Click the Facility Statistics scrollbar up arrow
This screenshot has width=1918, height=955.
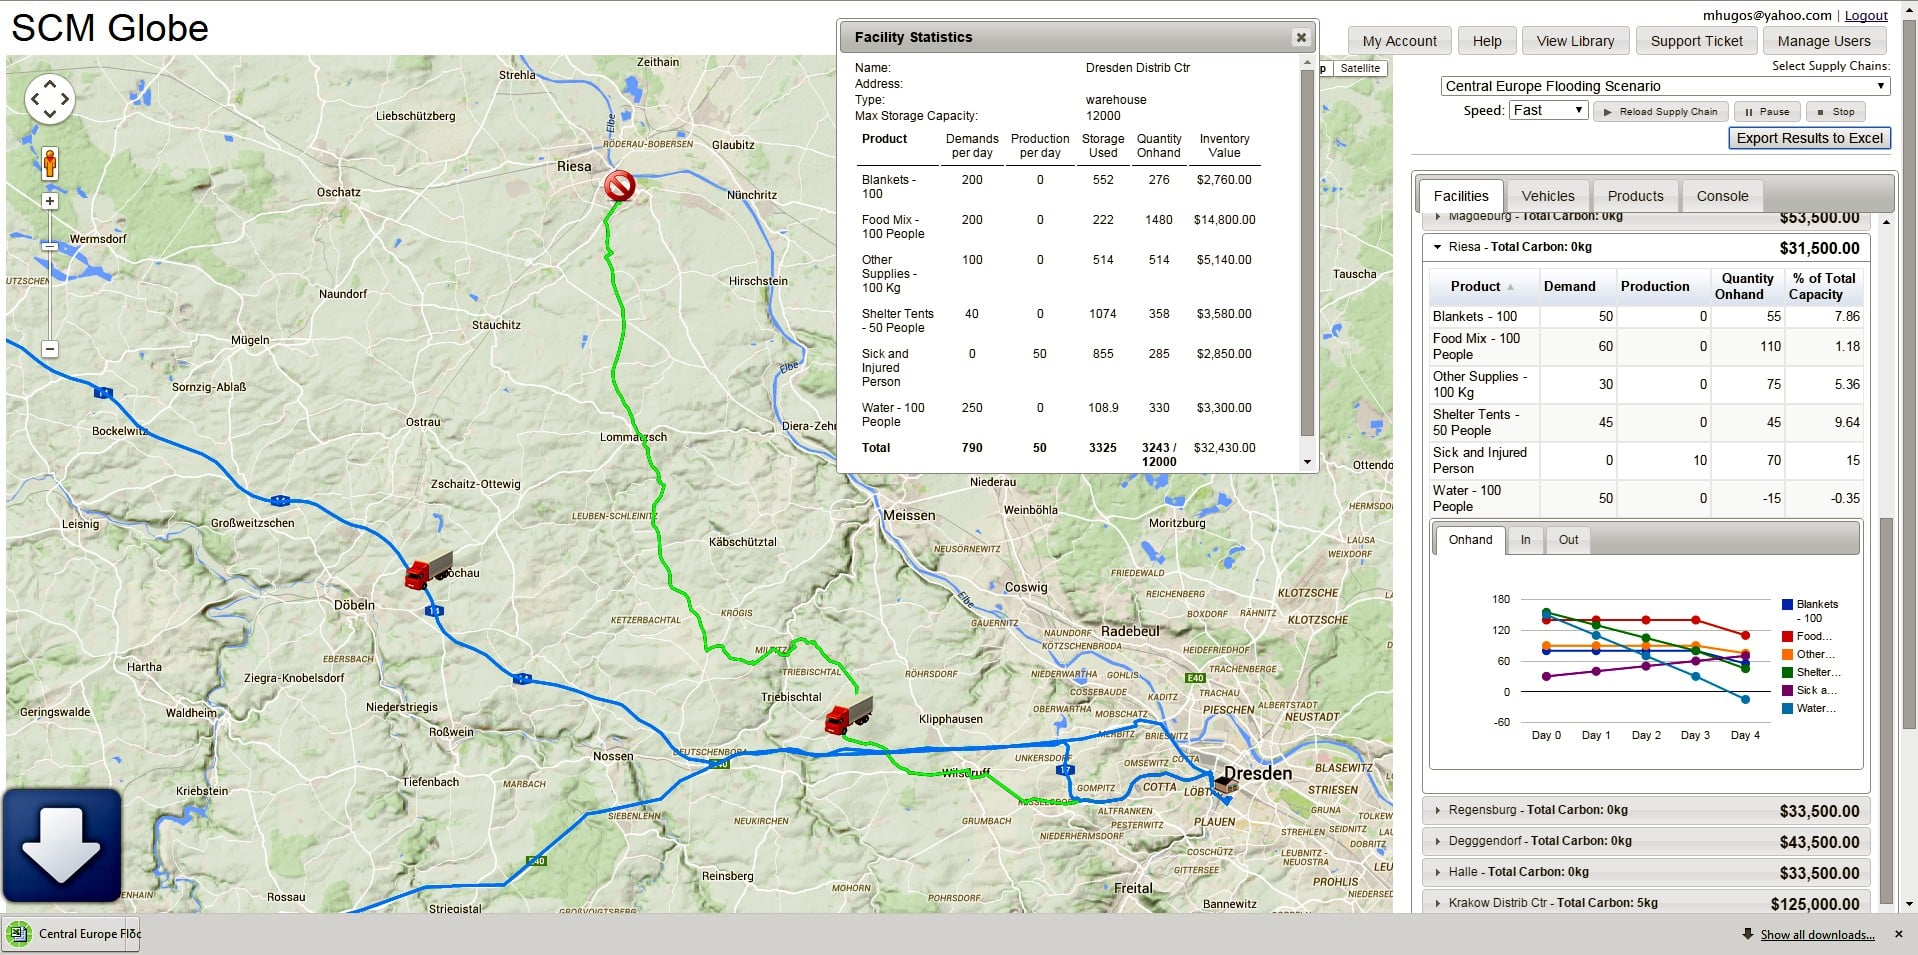click(1307, 62)
